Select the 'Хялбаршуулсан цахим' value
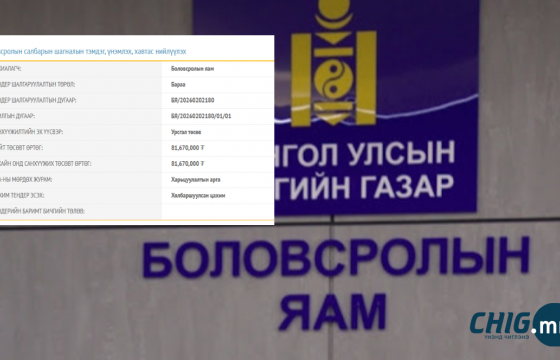 coord(198,195)
